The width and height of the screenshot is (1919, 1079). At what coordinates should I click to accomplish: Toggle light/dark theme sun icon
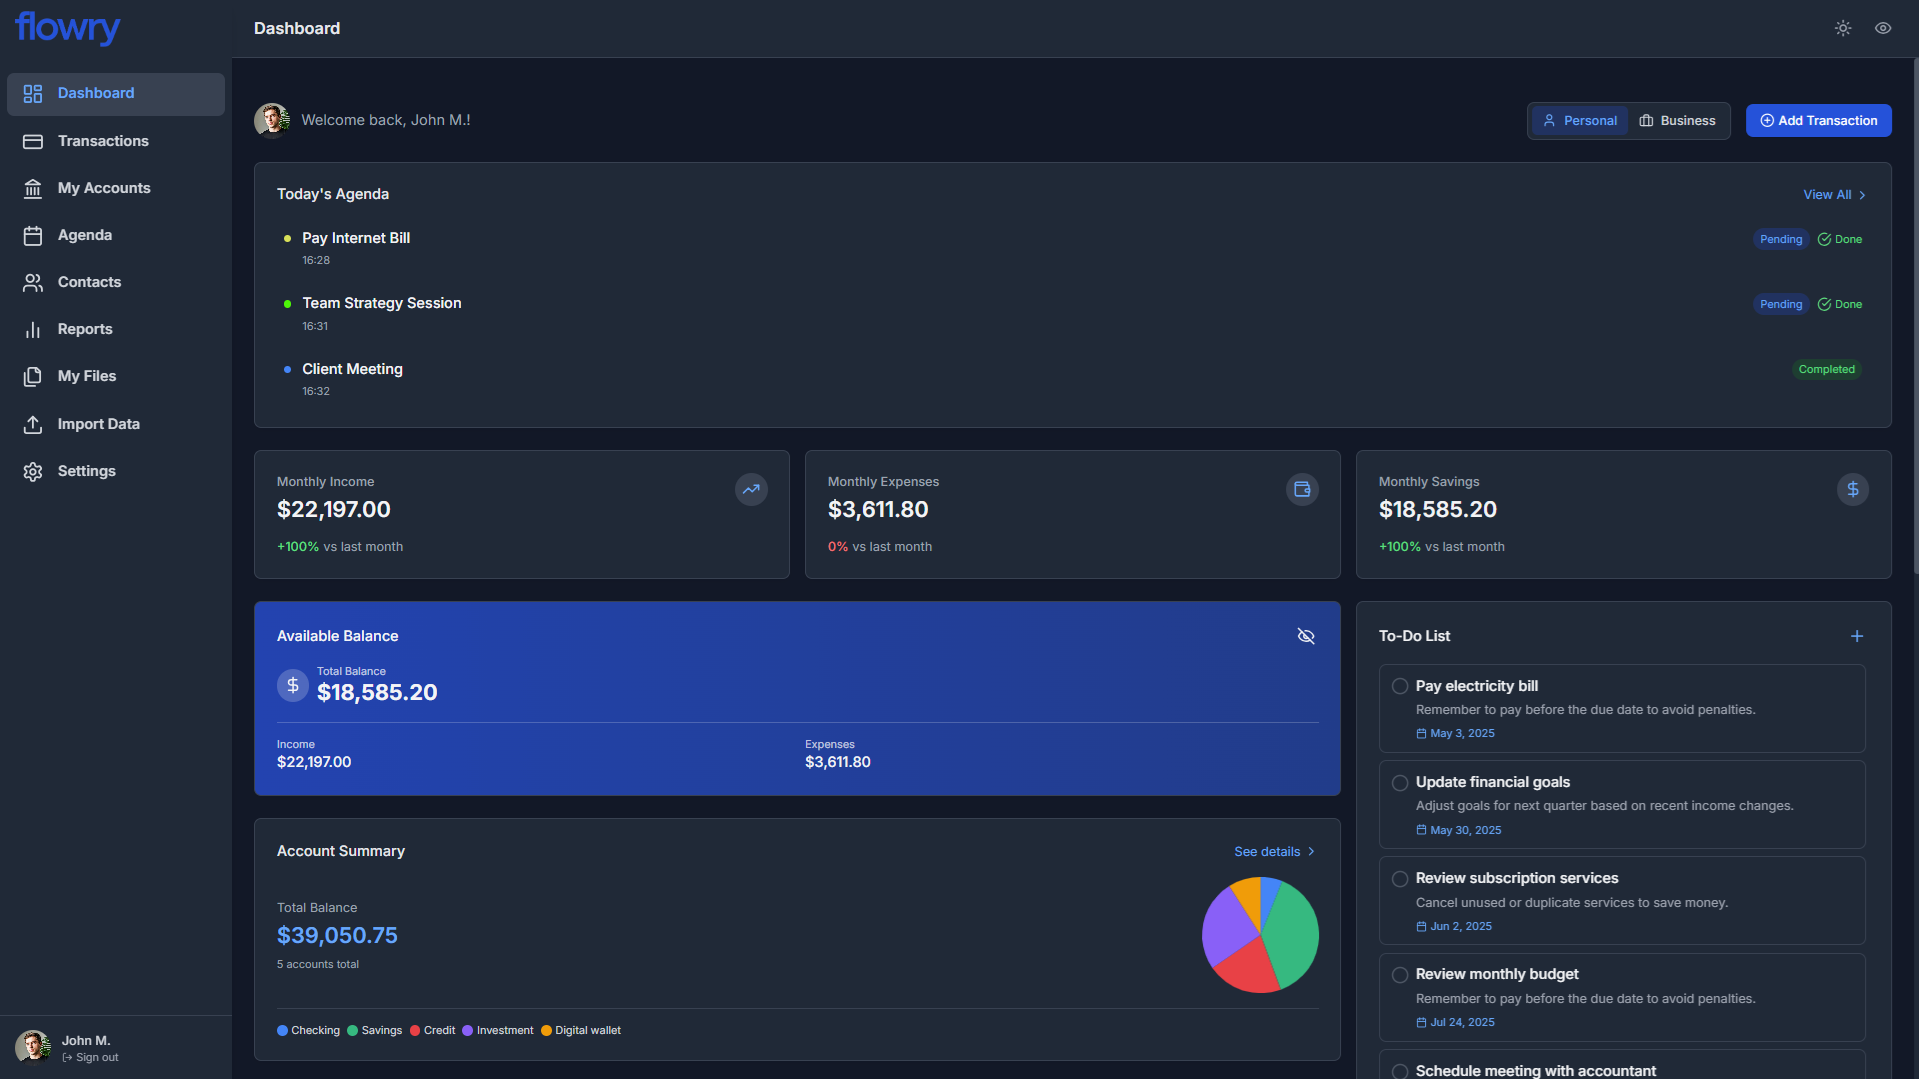coord(1843,28)
